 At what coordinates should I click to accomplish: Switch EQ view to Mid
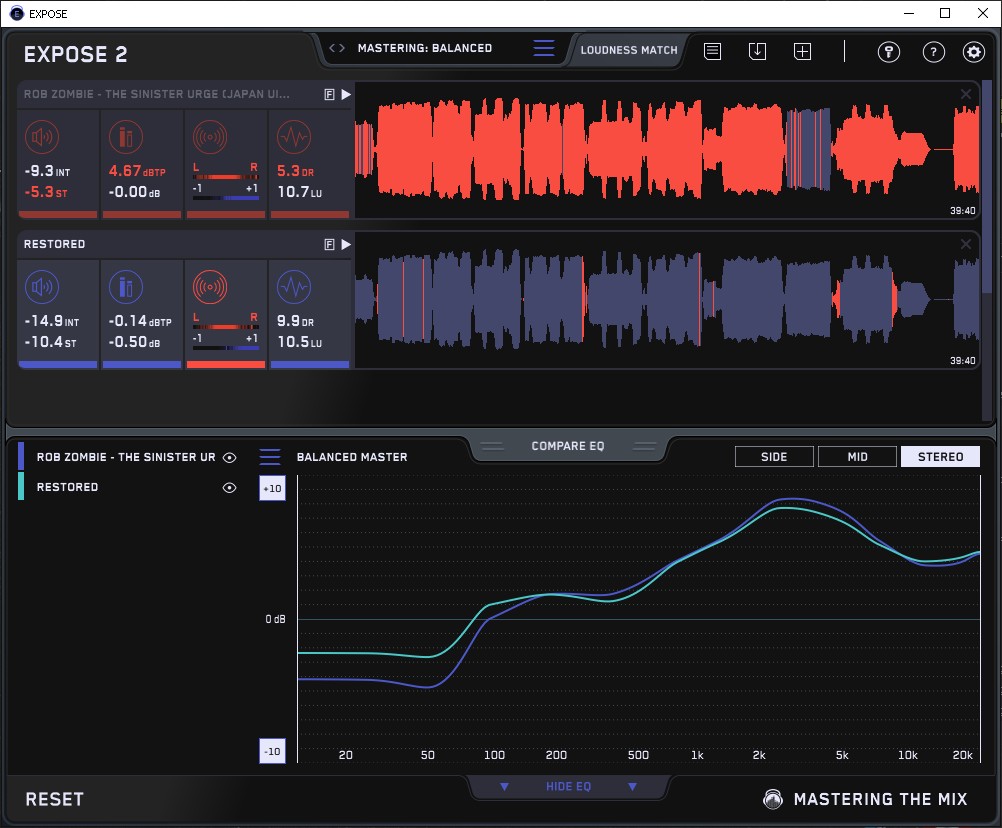[857, 457]
